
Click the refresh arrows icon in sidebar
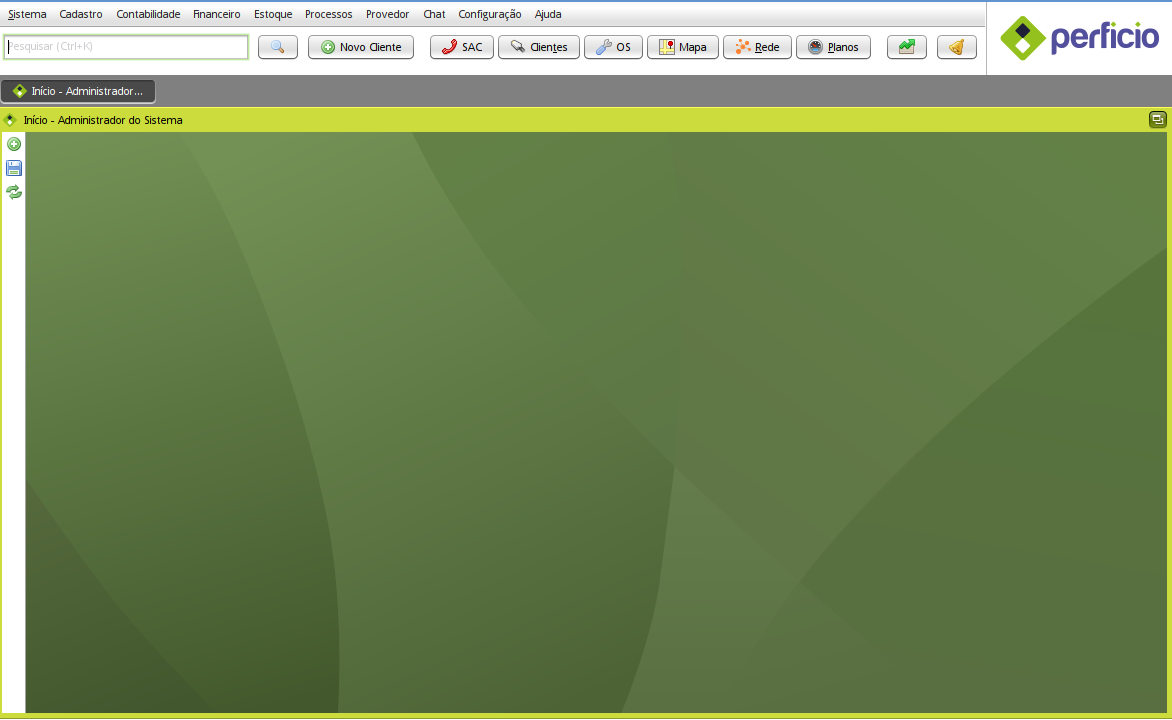coord(13,192)
